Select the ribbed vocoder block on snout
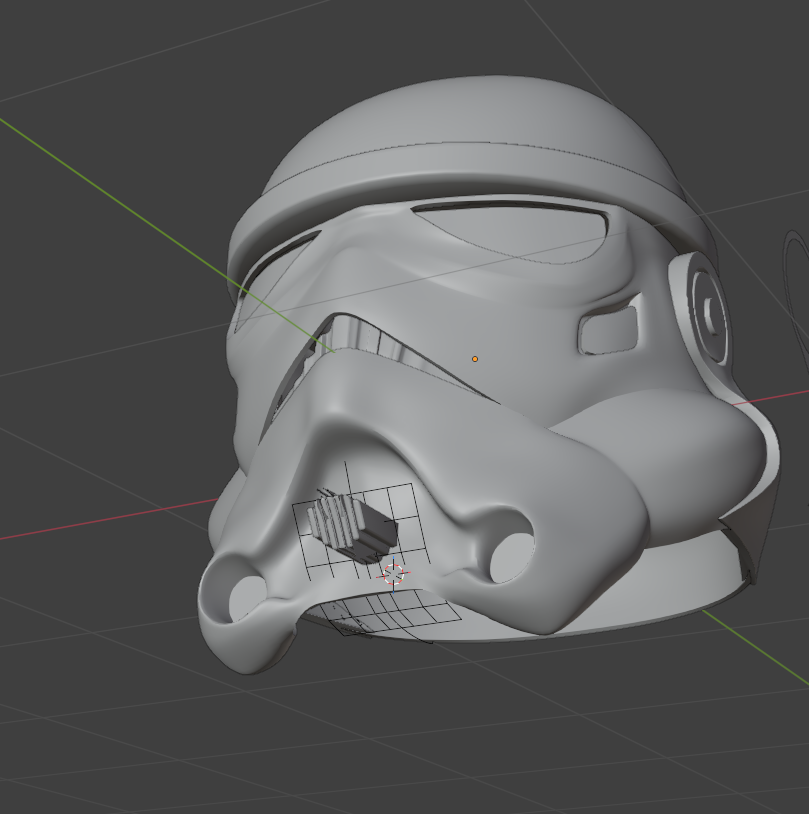Image resolution: width=809 pixels, height=814 pixels. 349,524
